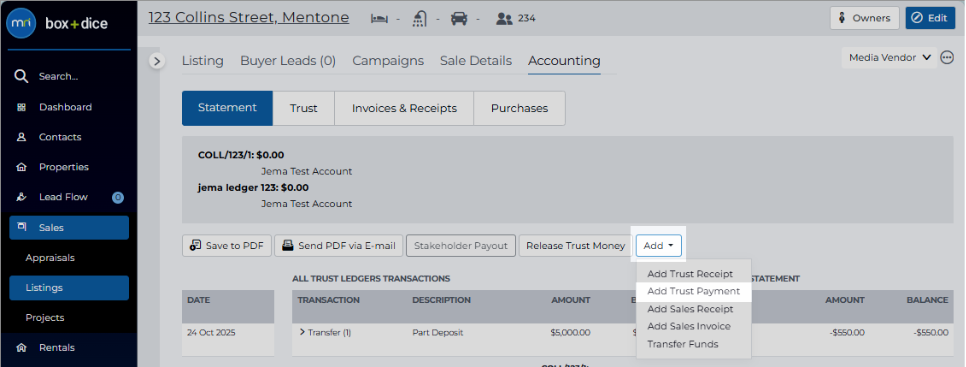The image size is (966, 367).
Task: Click the Rentals house icon
Action: coord(22,348)
